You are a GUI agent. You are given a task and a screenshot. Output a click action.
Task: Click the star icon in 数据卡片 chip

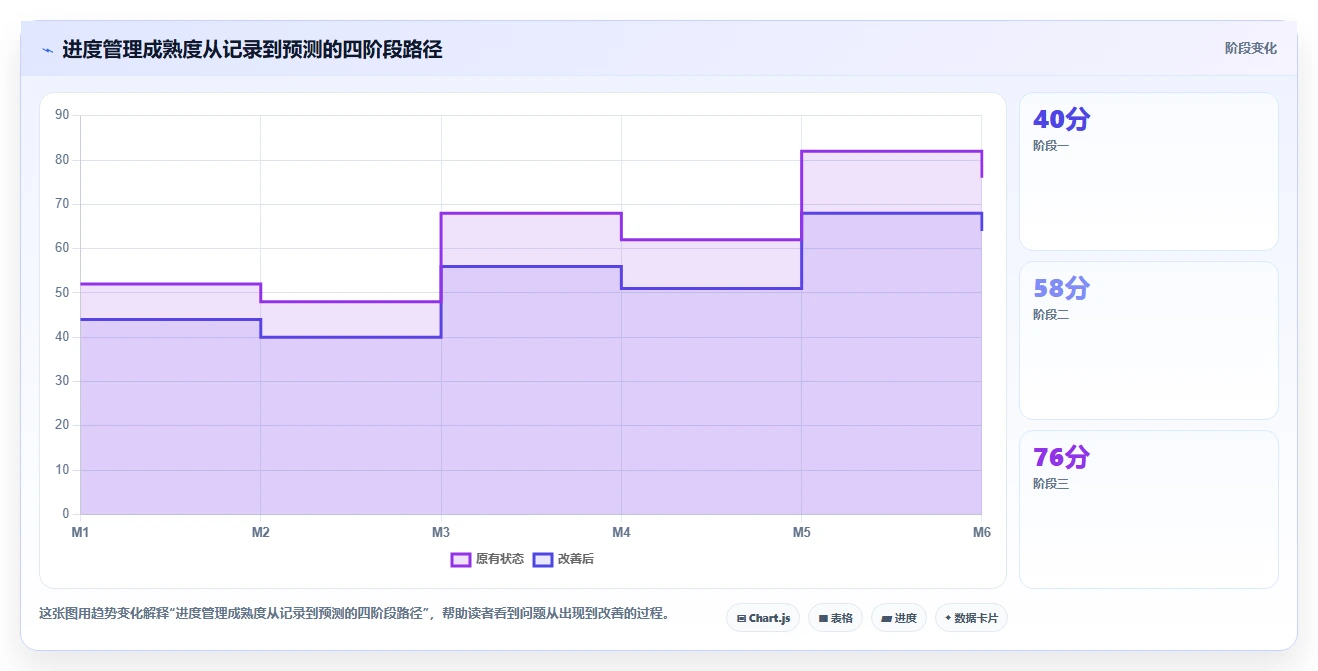[x=948, y=618]
